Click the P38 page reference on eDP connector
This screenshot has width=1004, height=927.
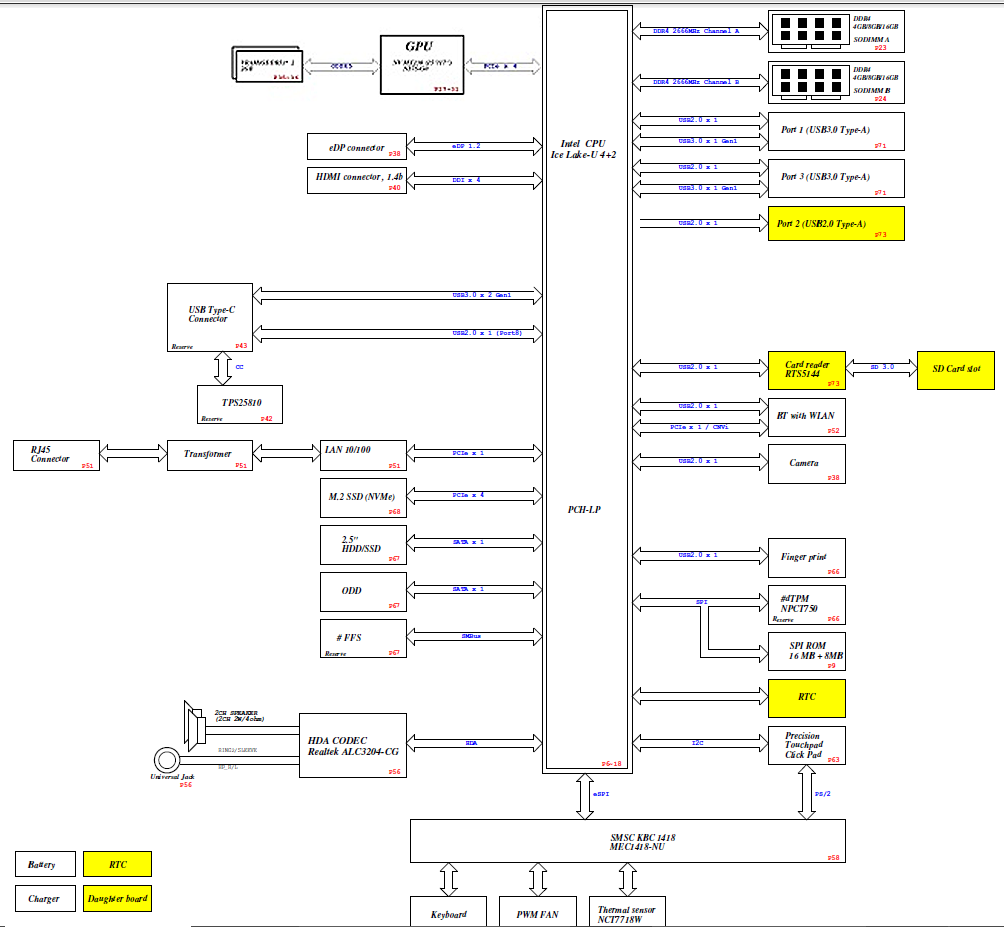395,154
